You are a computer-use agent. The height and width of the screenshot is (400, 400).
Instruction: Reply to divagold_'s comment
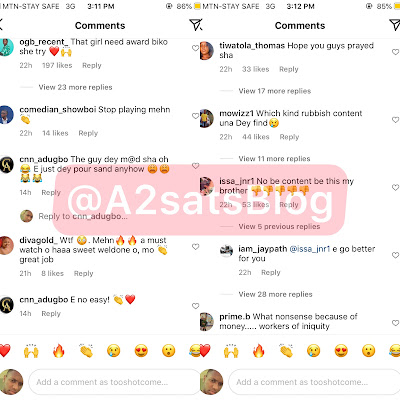83,273
